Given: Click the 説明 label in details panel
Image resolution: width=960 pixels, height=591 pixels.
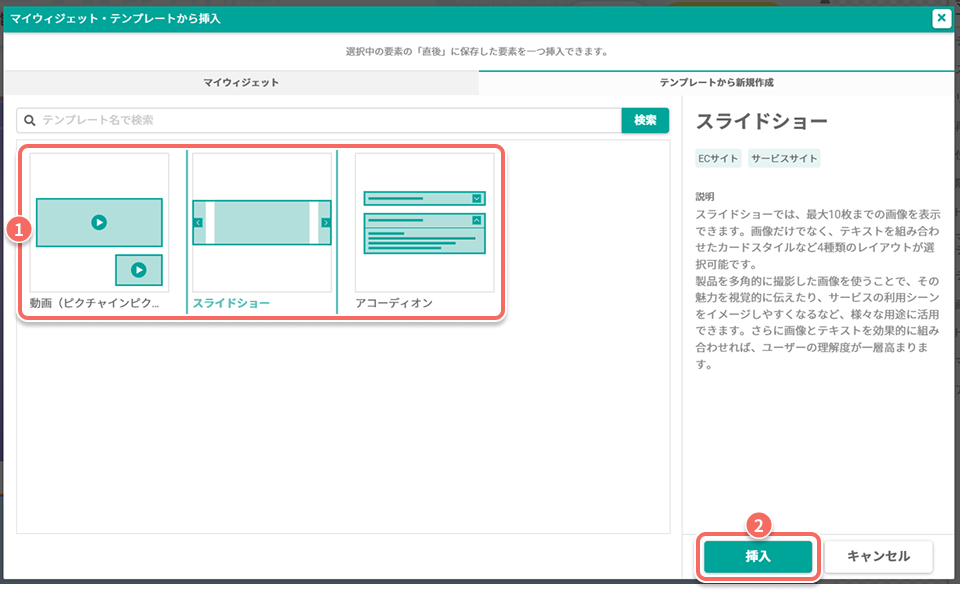Looking at the screenshot, I should (705, 197).
